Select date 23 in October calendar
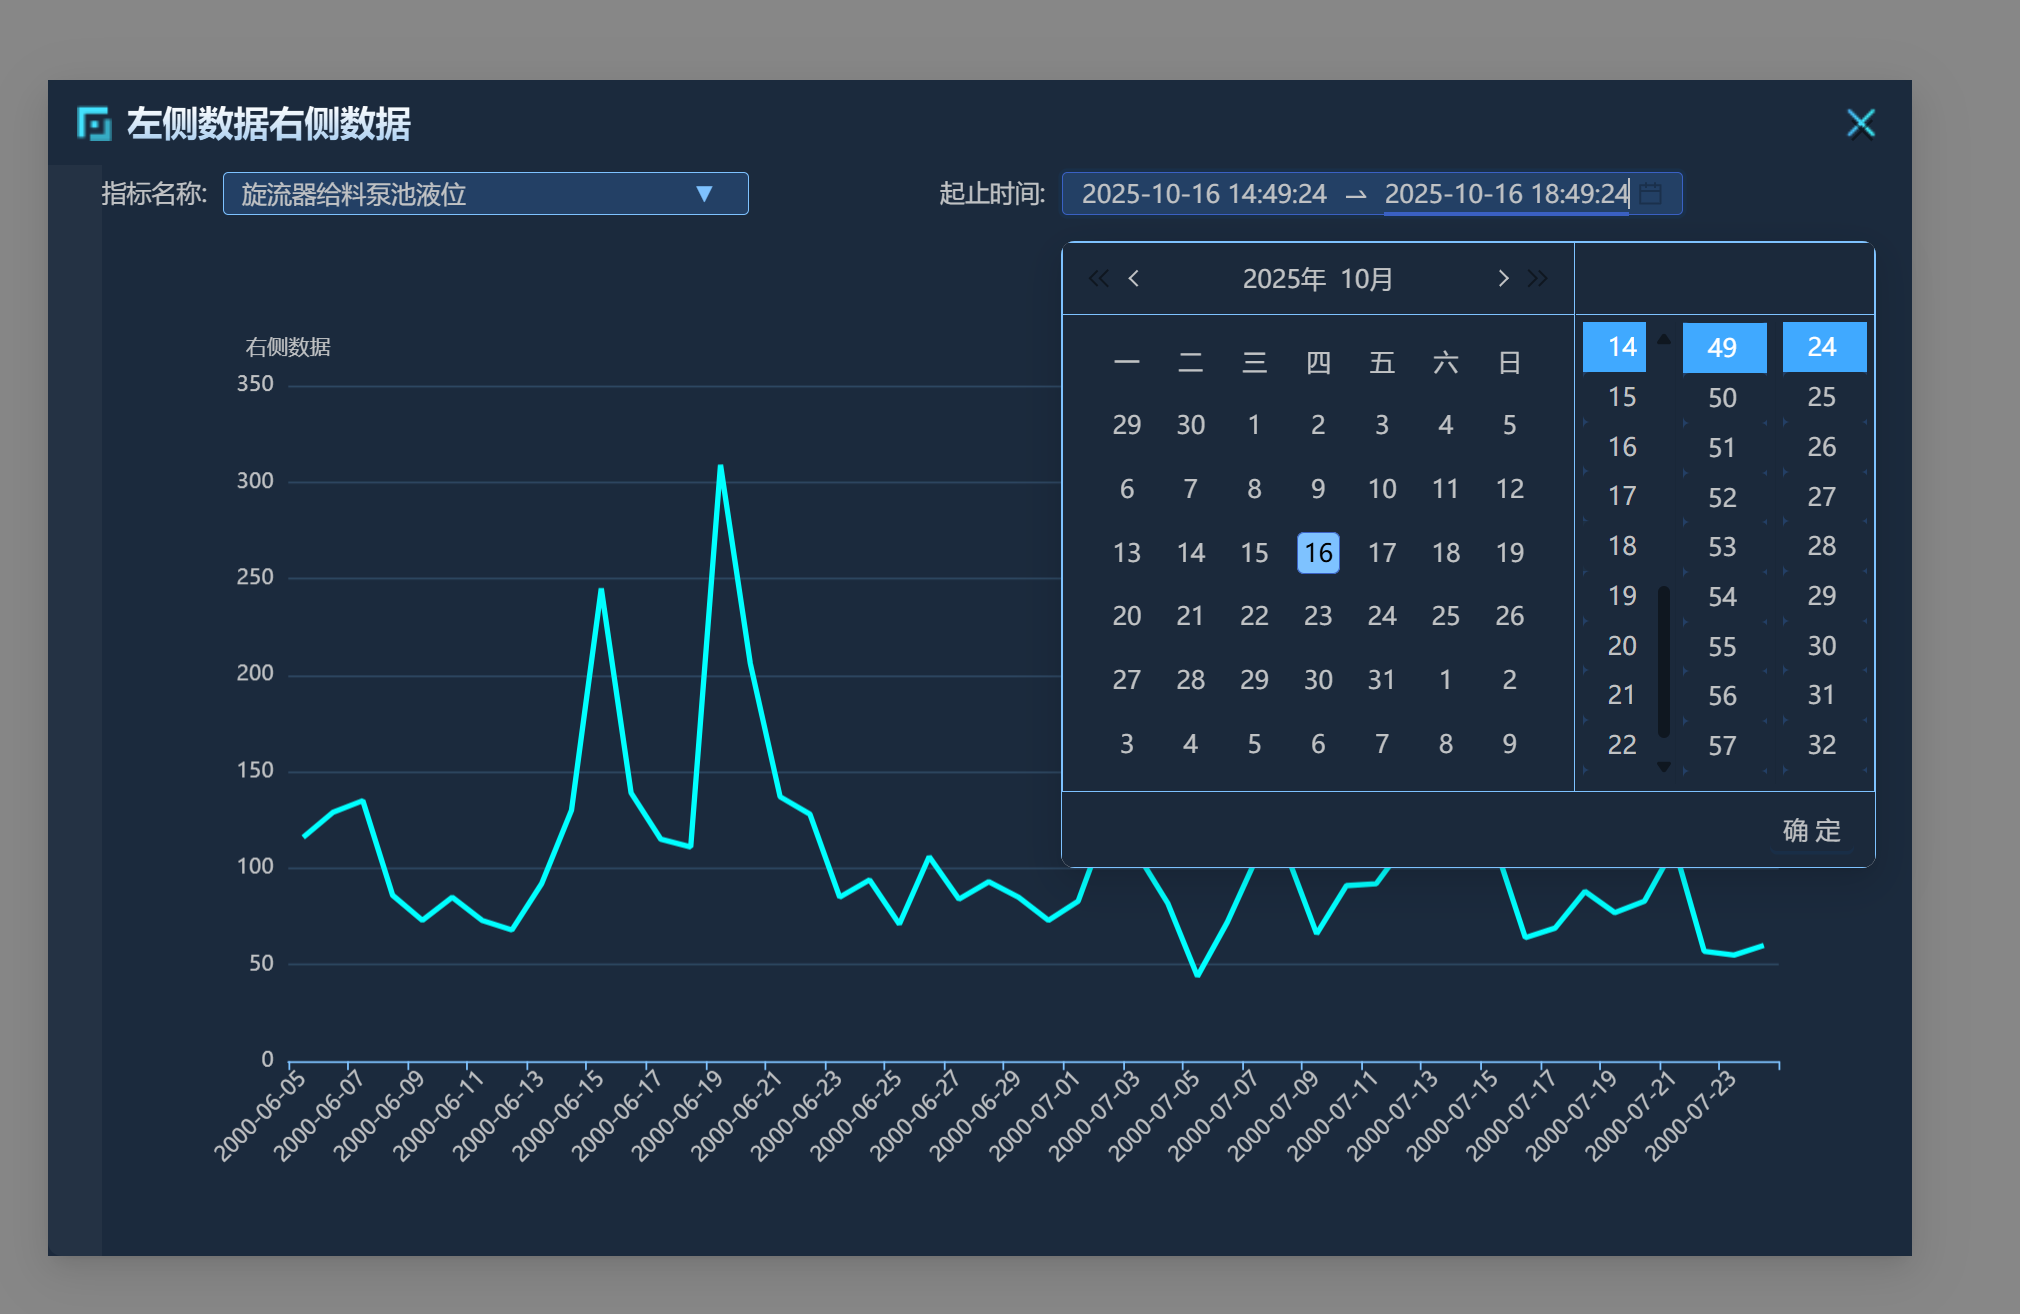2020x1314 pixels. coord(1318,616)
